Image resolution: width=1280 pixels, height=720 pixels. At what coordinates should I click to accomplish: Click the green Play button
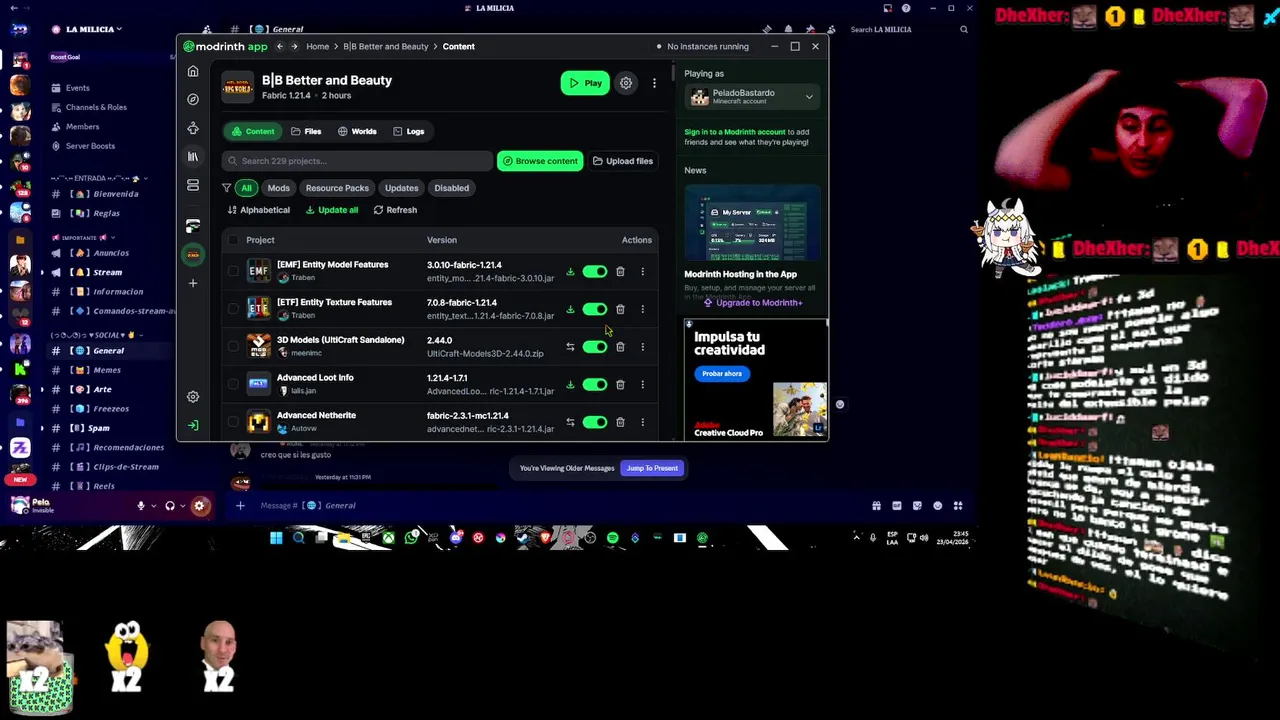click(585, 83)
